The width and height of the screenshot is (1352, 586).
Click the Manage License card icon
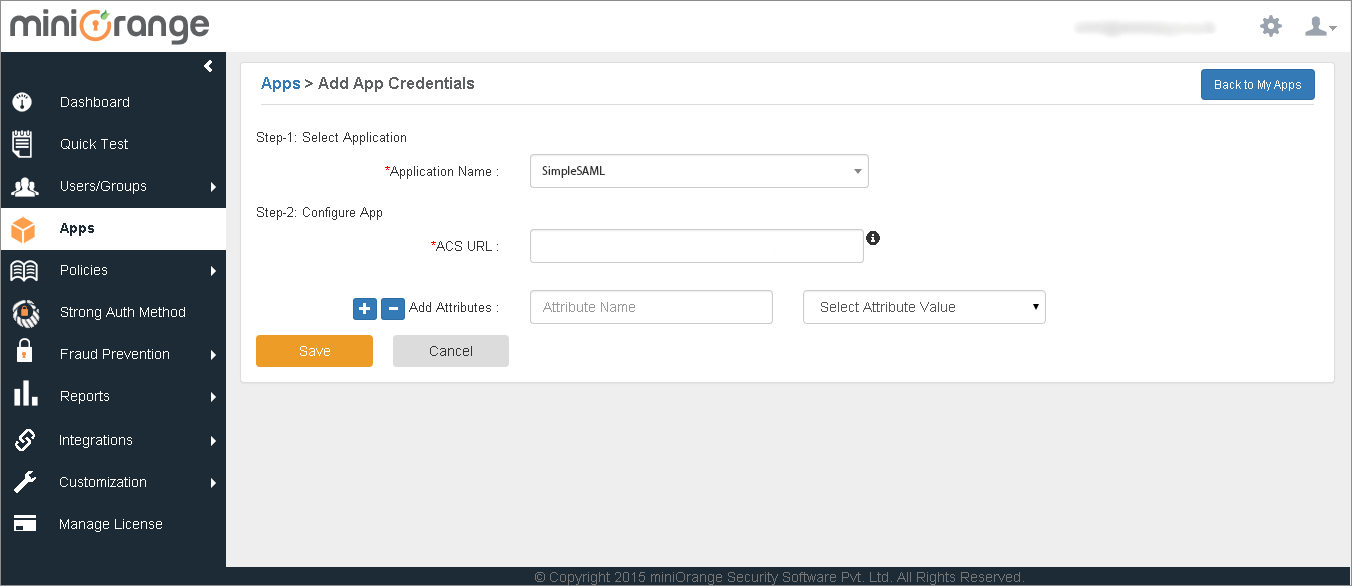(24, 524)
